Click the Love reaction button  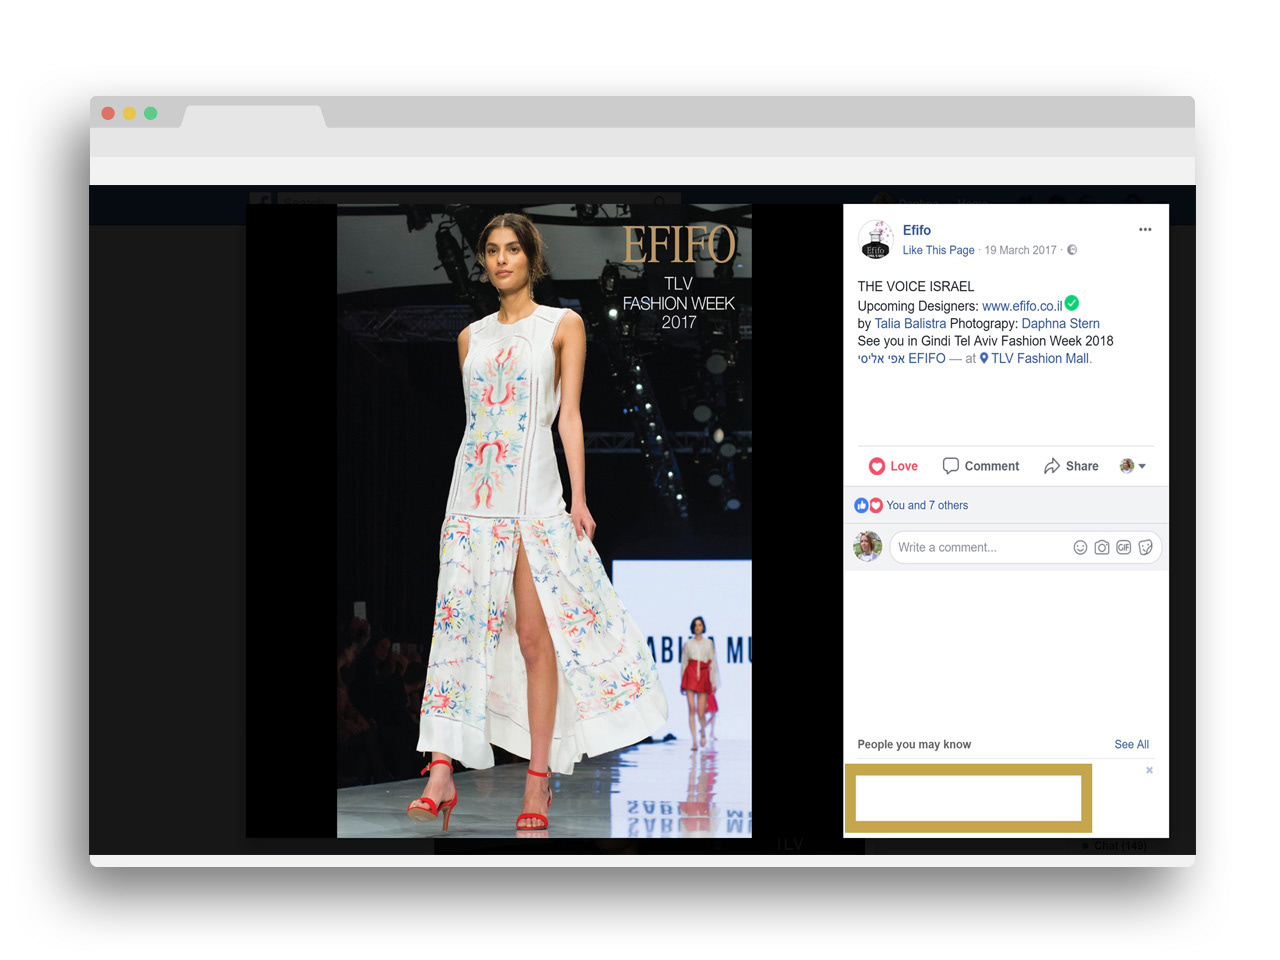coord(893,466)
